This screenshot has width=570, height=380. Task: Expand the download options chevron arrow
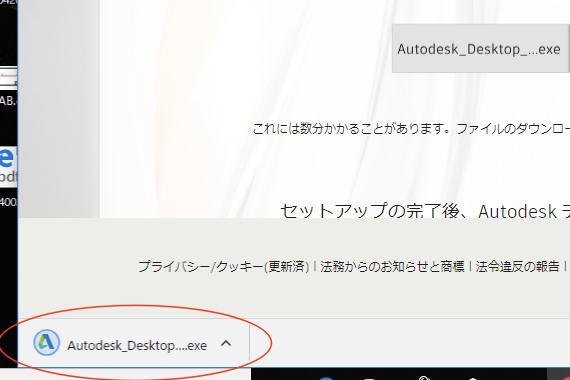(226, 343)
